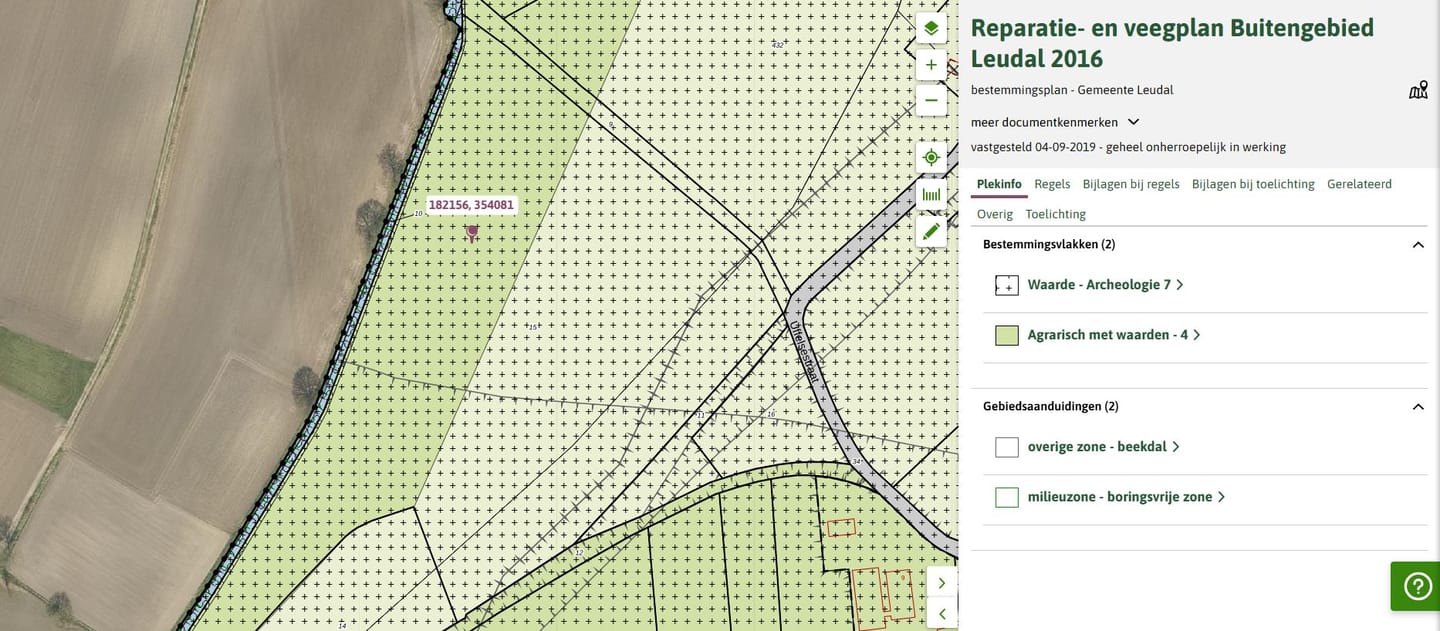1440x631 pixels.
Task: Select the pencil drawing tool
Action: tap(931, 231)
